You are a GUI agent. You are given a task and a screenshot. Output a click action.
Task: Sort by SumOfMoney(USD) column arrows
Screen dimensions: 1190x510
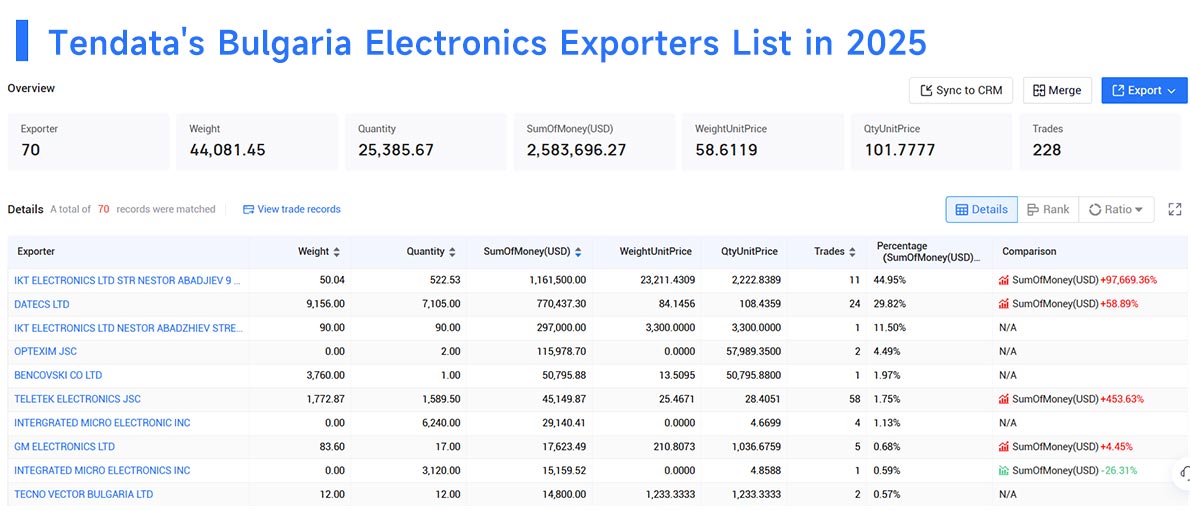pos(578,251)
